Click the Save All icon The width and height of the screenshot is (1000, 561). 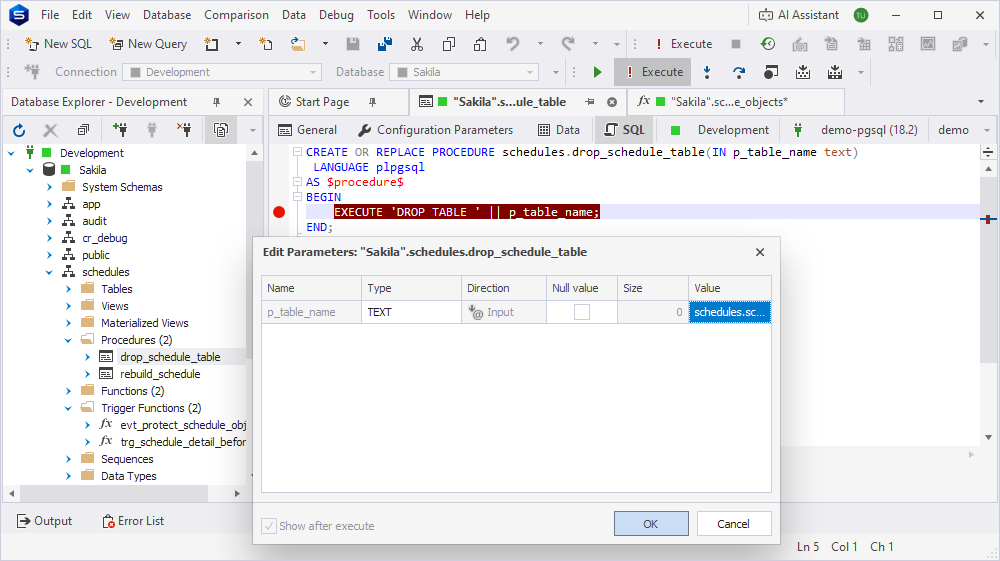click(385, 44)
